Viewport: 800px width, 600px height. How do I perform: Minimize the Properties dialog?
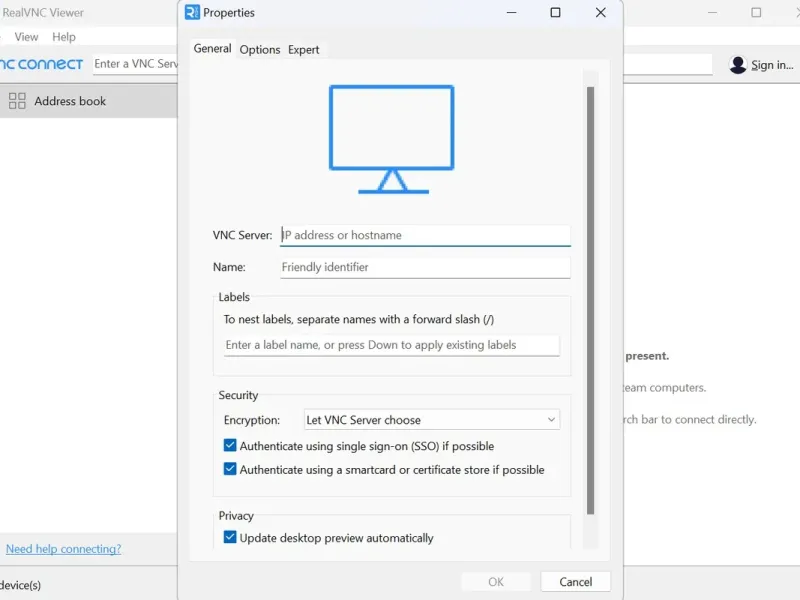[511, 12]
